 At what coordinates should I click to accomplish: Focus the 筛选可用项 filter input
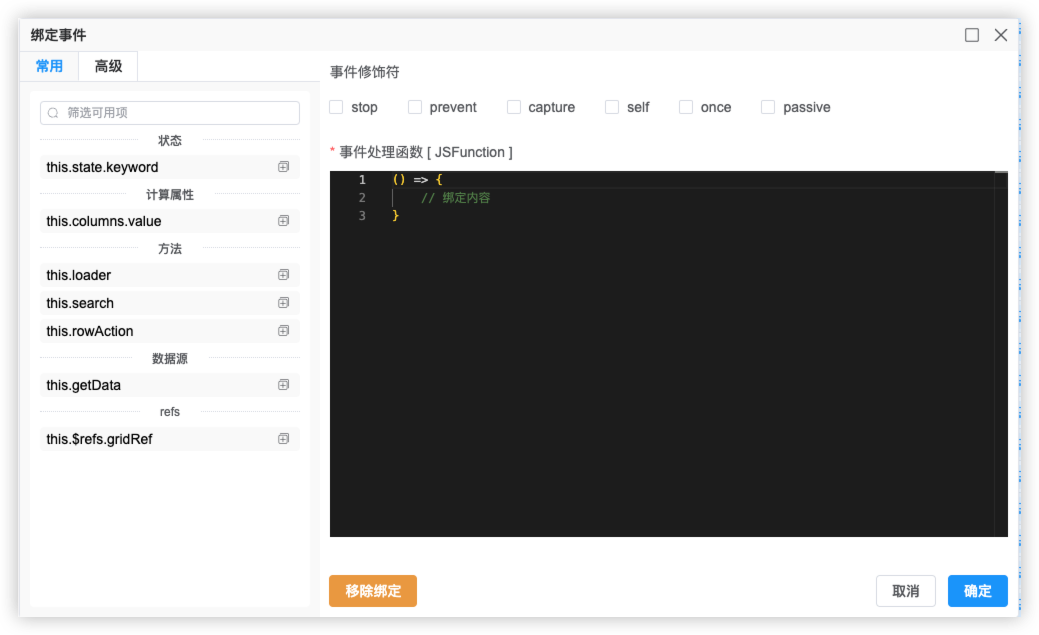(x=170, y=113)
